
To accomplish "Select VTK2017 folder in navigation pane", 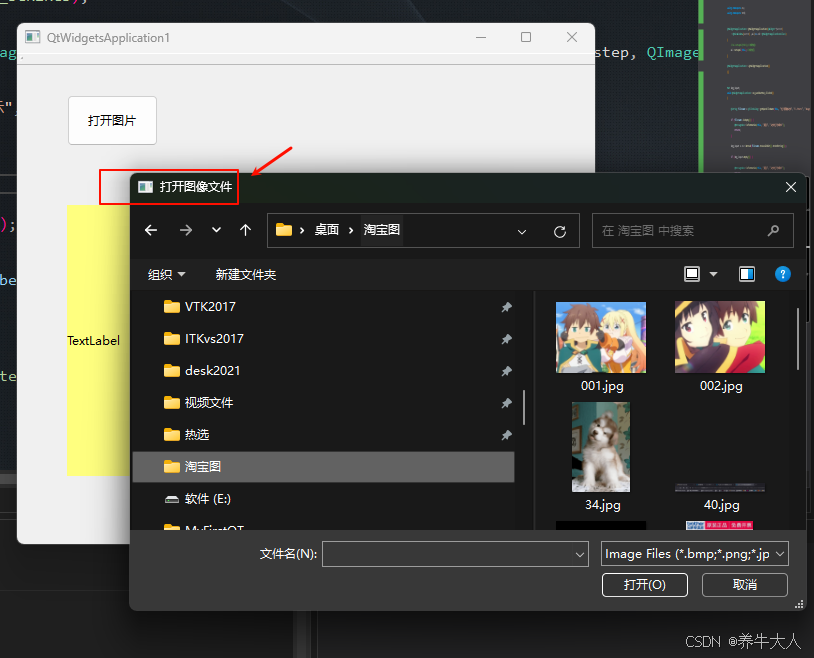I will coord(323,307).
